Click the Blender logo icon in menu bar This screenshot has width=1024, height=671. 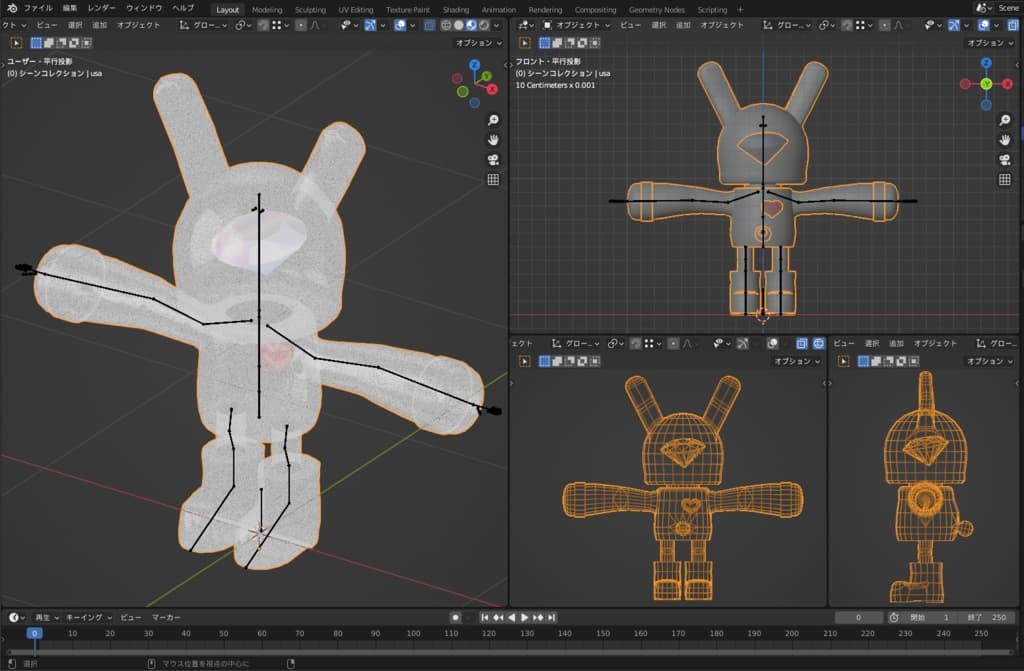(12, 8)
